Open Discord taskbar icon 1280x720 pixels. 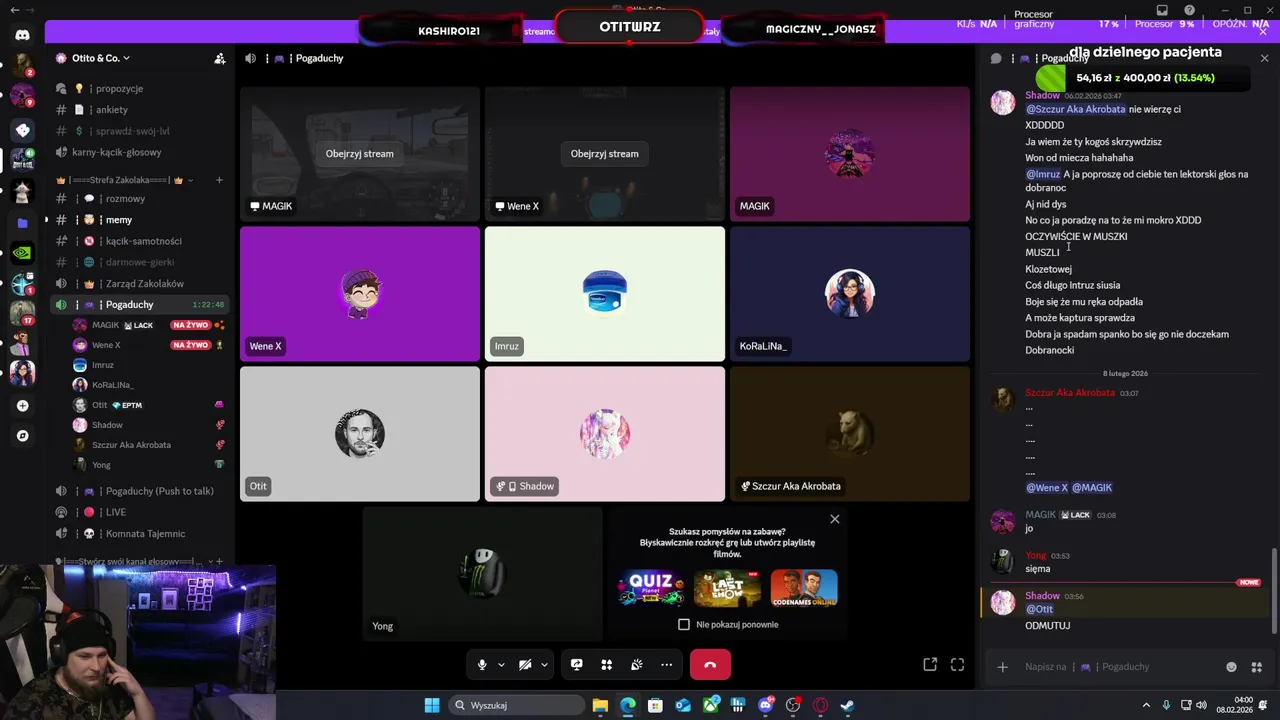(x=766, y=705)
